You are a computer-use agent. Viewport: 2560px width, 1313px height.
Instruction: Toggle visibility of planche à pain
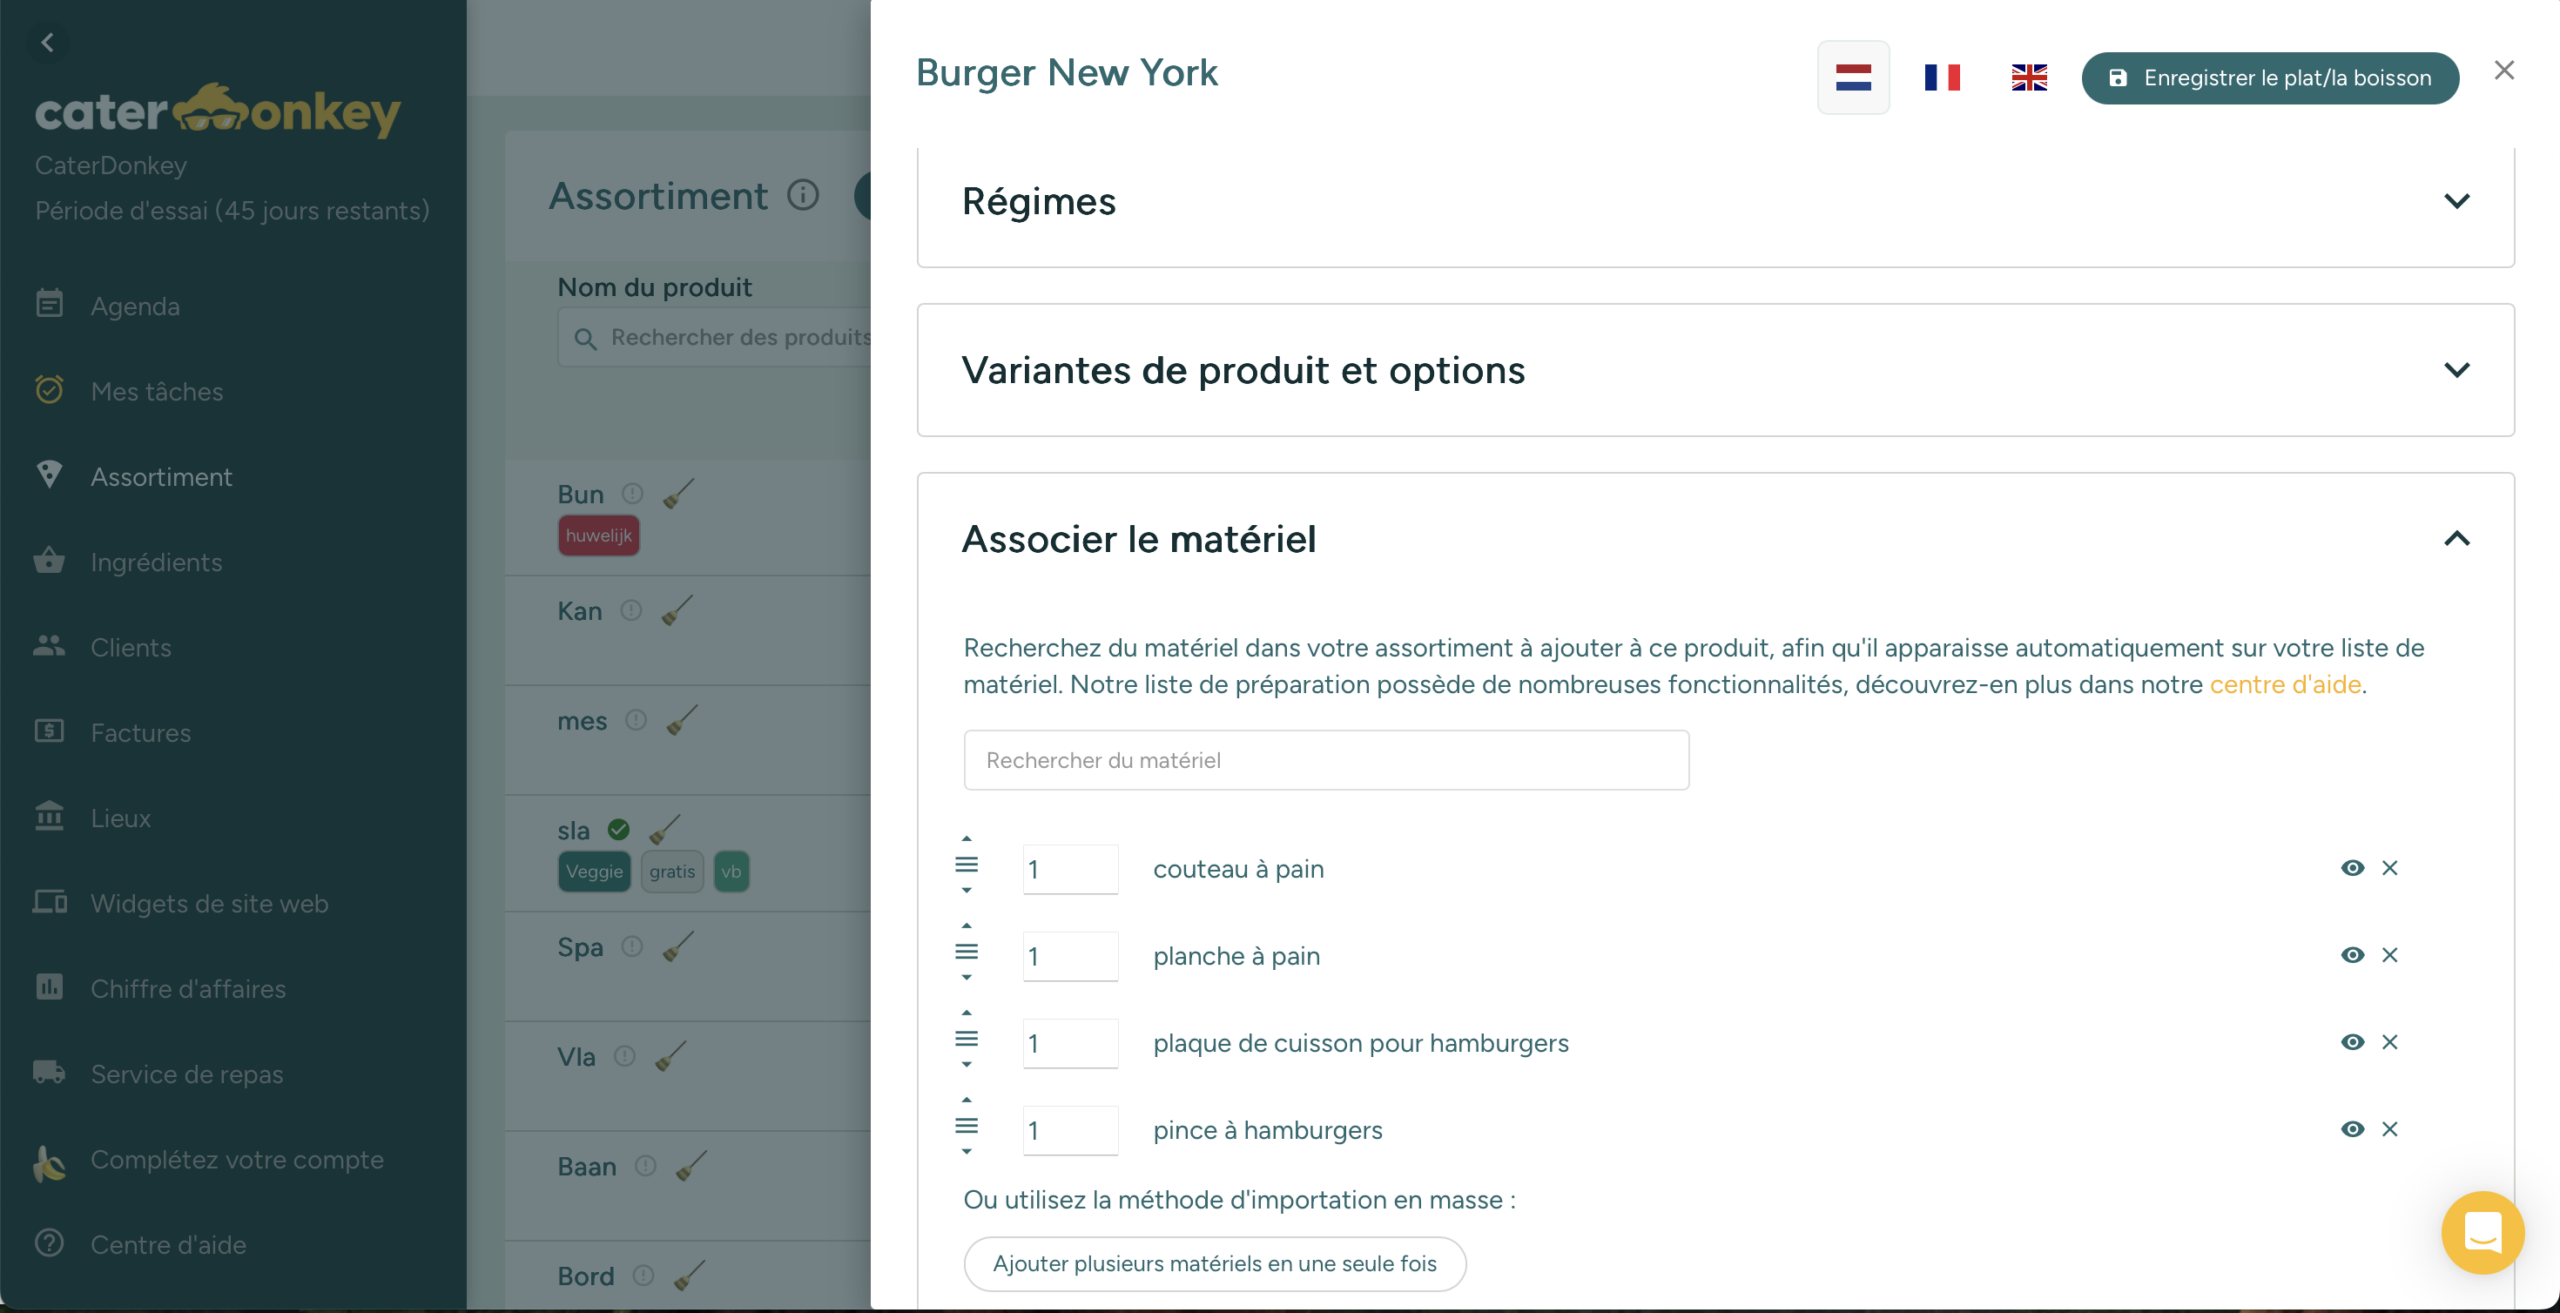pyautogui.click(x=2351, y=955)
